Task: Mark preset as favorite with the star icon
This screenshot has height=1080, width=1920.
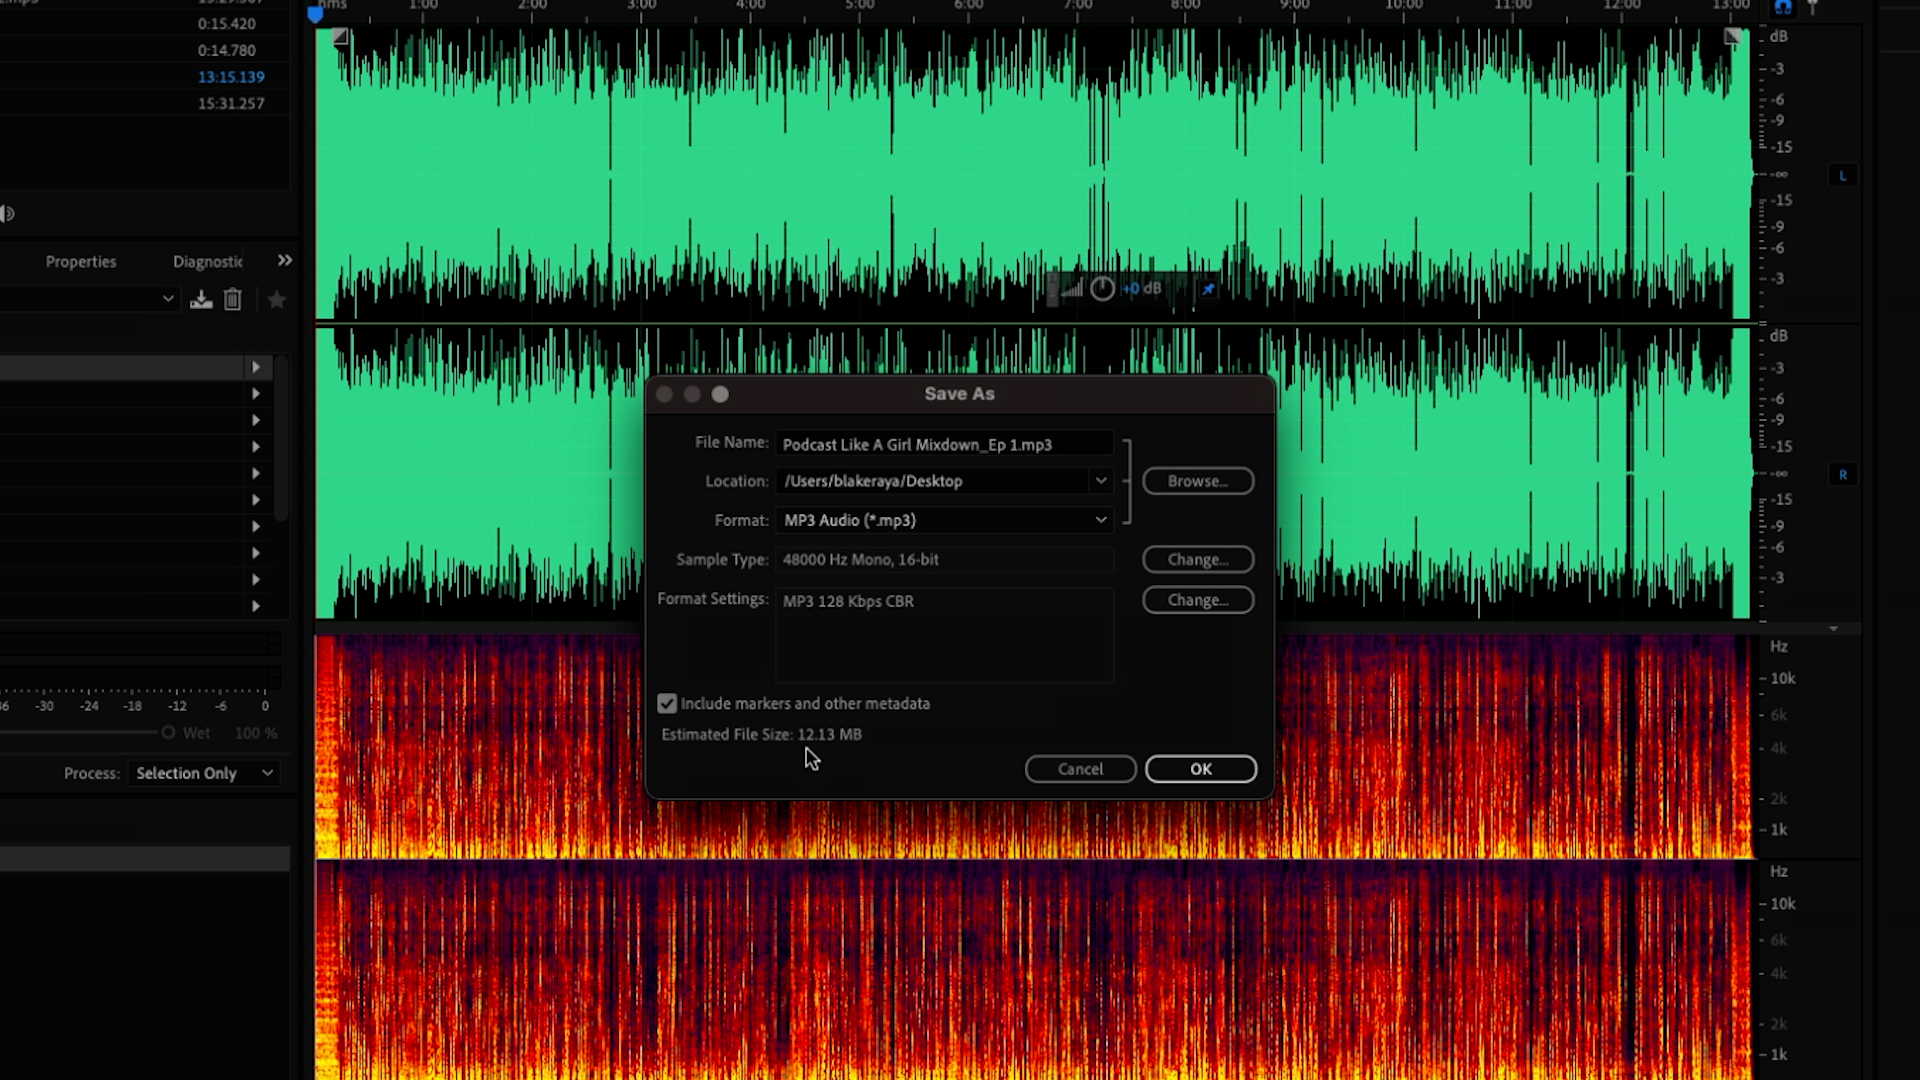Action: click(x=277, y=299)
